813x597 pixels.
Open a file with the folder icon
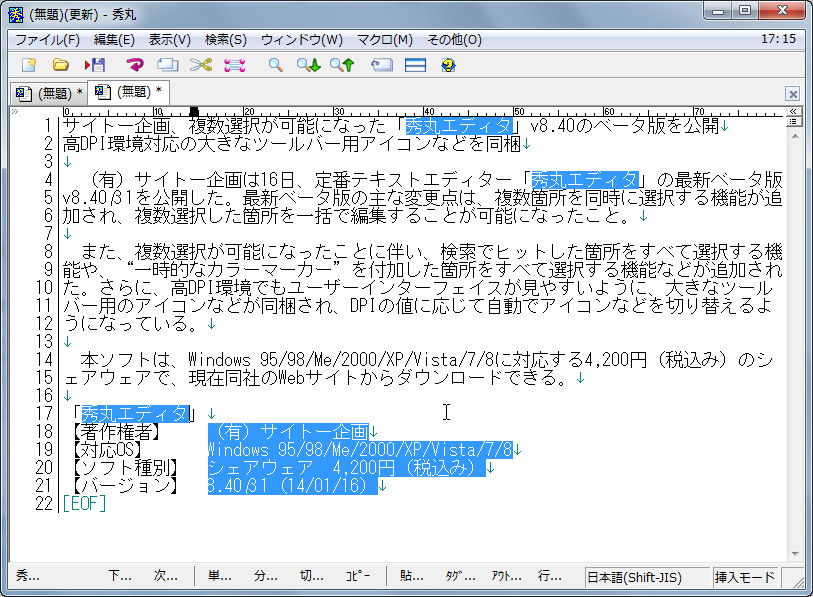point(60,64)
